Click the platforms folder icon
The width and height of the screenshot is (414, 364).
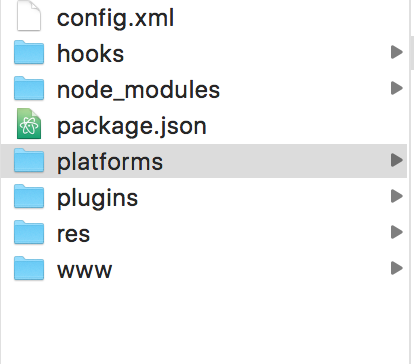point(29,160)
